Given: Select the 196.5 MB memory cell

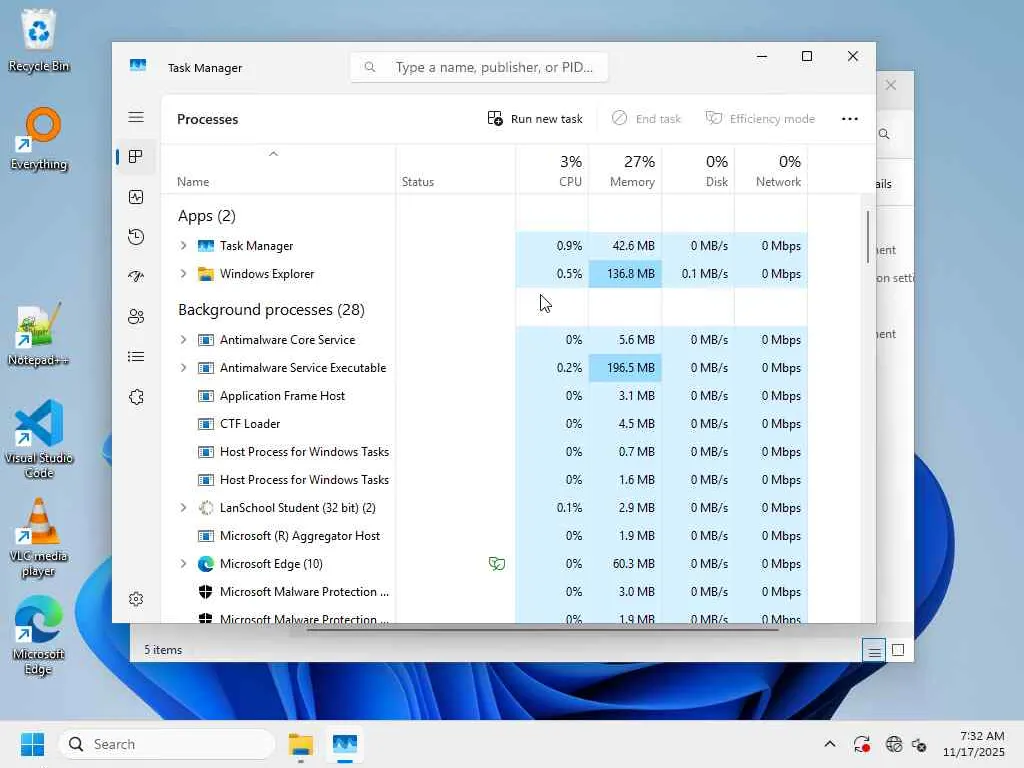Looking at the screenshot, I should point(625,368).
